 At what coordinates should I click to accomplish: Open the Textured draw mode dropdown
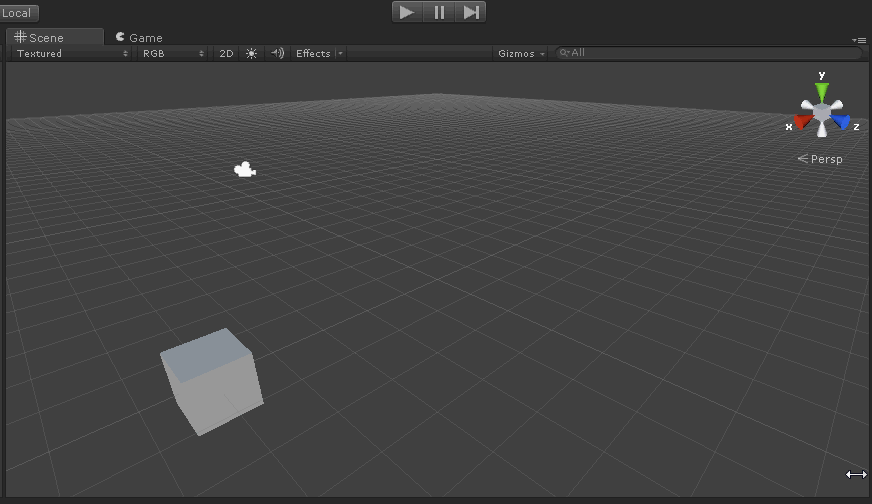[x=72, y=53]
